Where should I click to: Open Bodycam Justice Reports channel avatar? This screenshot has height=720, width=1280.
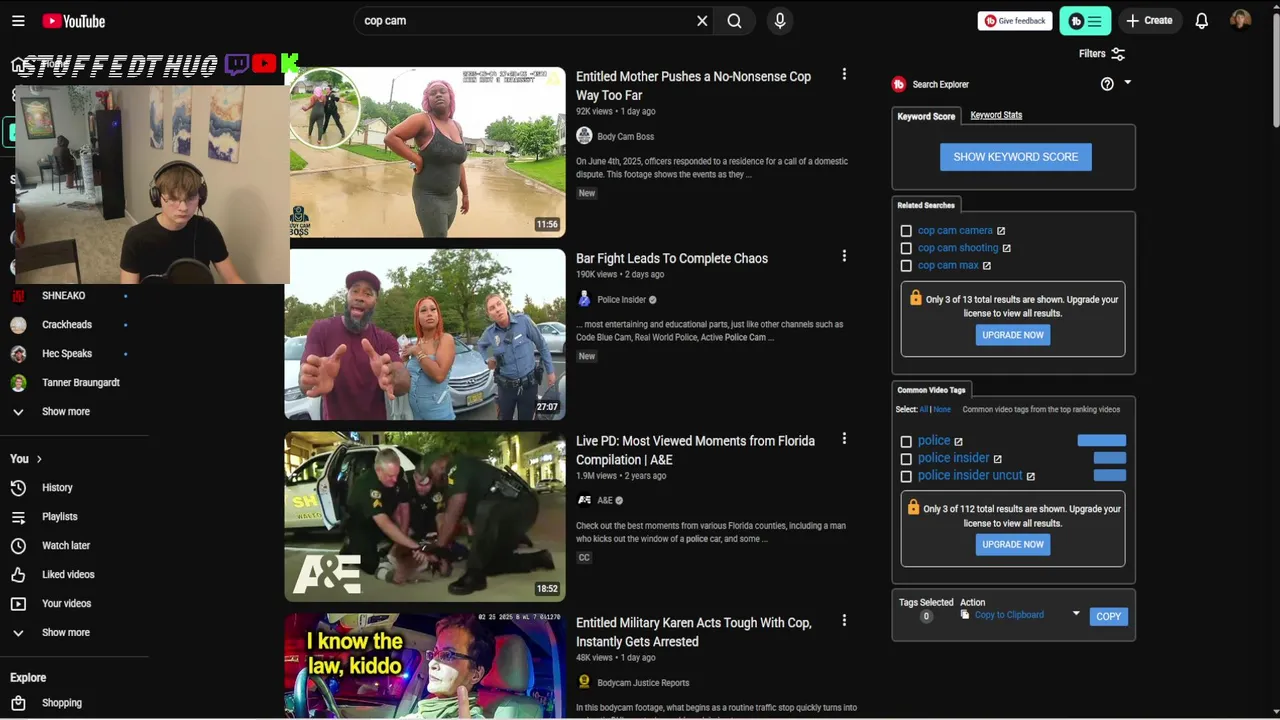(584, 682)
